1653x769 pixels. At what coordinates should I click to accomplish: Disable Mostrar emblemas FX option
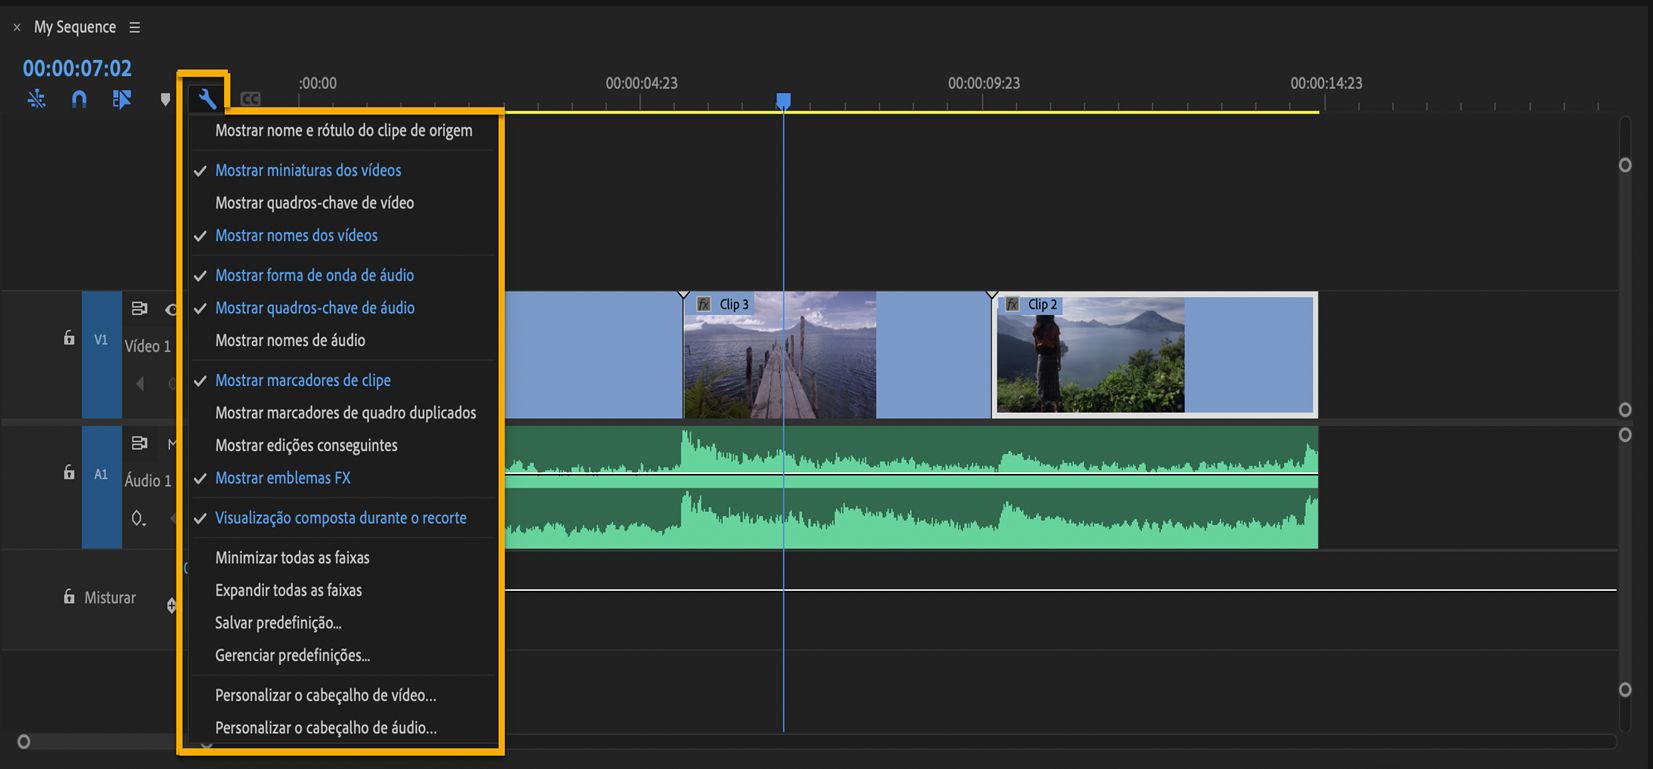(282, 479)
